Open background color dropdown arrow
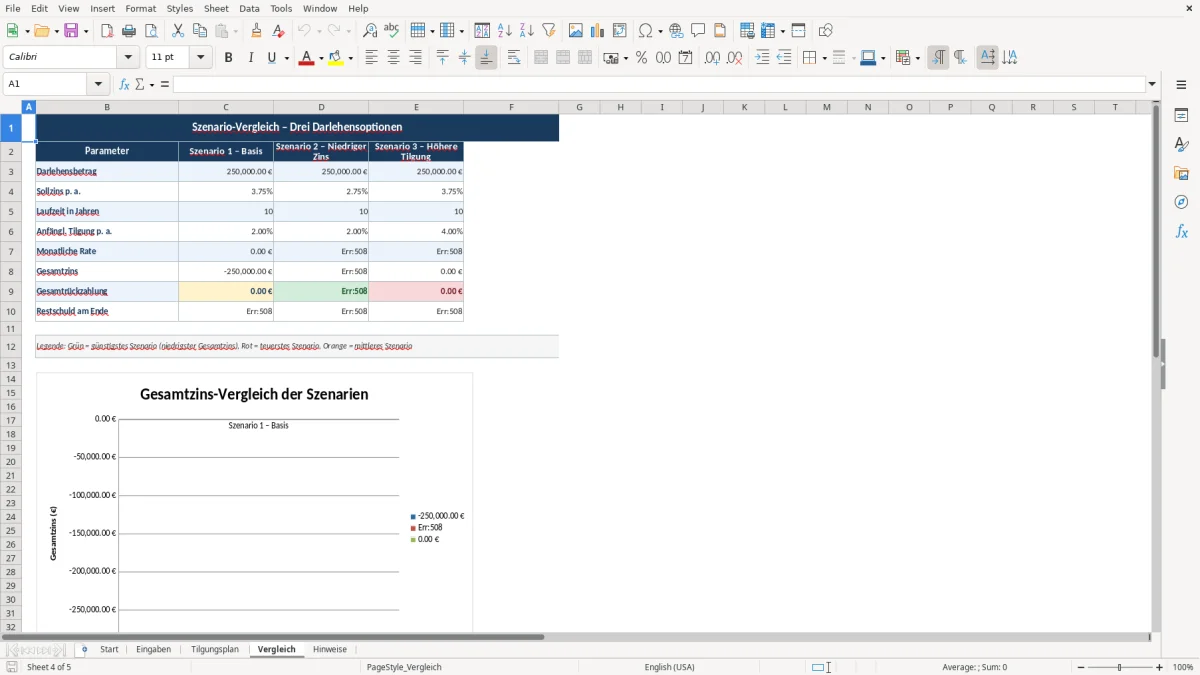This screenshot has width=1200, height=675. coord(352,58)
